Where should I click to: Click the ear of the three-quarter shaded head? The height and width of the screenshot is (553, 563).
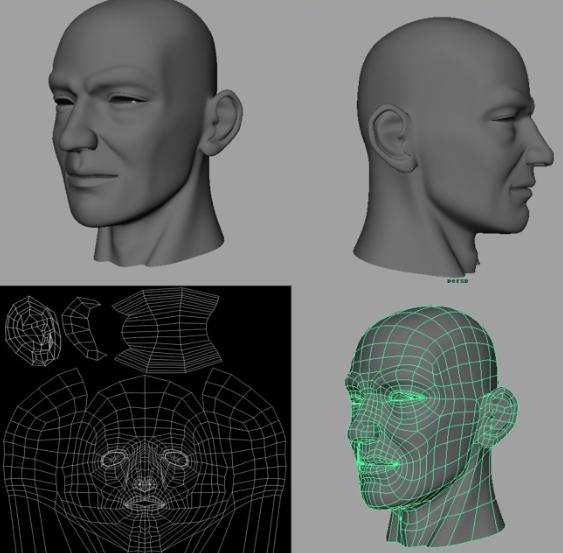coord(221,122)
